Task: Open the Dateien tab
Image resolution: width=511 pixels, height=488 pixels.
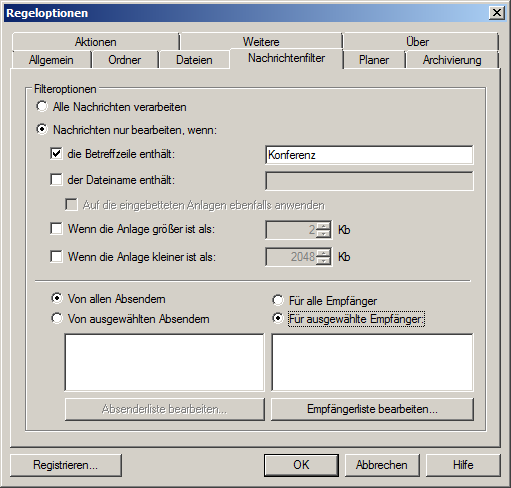Action: click(x=194, y=60)
